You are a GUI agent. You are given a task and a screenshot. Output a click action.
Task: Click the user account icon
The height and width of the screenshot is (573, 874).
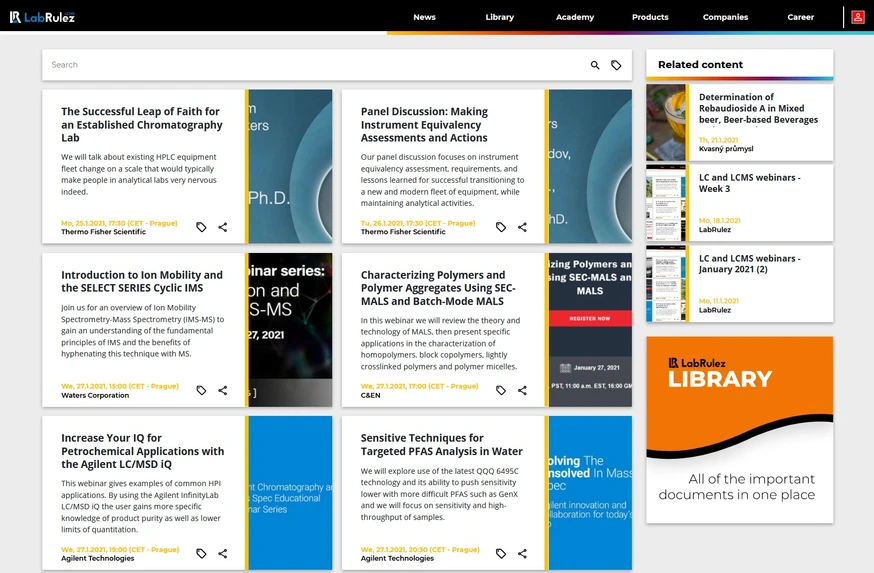click(x=858, y=17)
